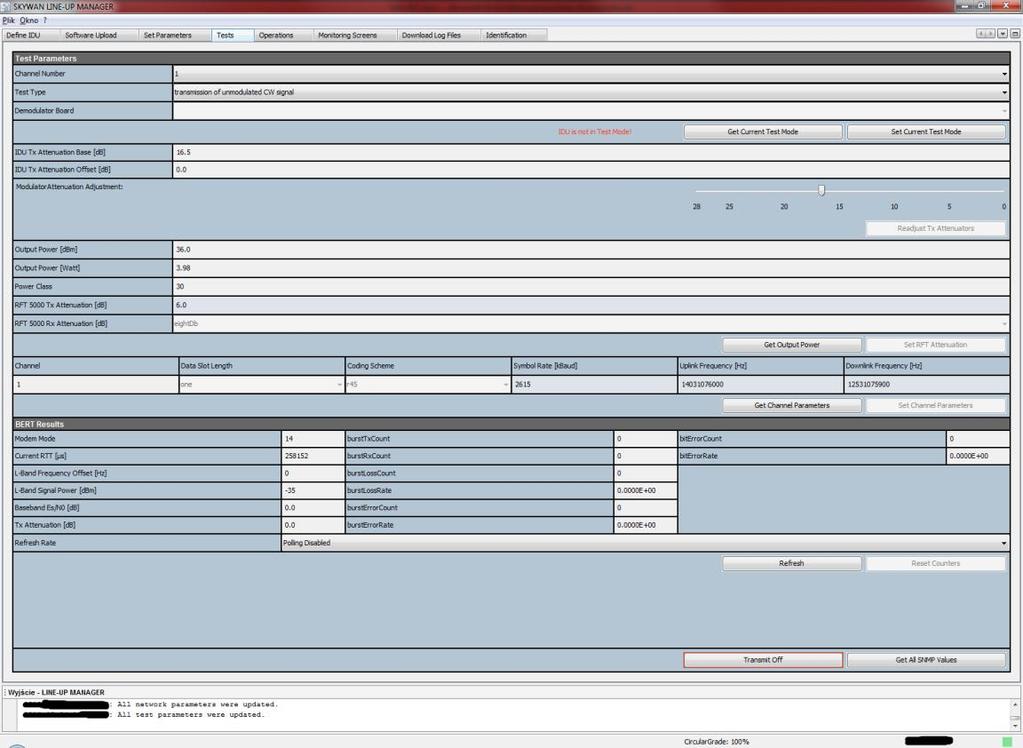Open the ? help menu
This screenshot has height=748, width=1023.
45,20
